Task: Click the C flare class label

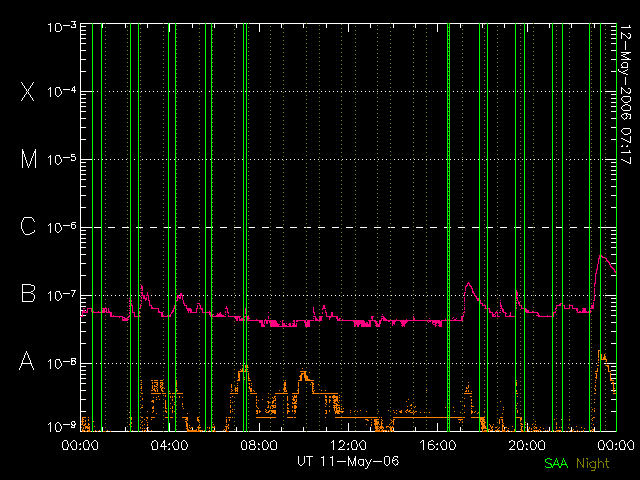Action: point(28,226)
